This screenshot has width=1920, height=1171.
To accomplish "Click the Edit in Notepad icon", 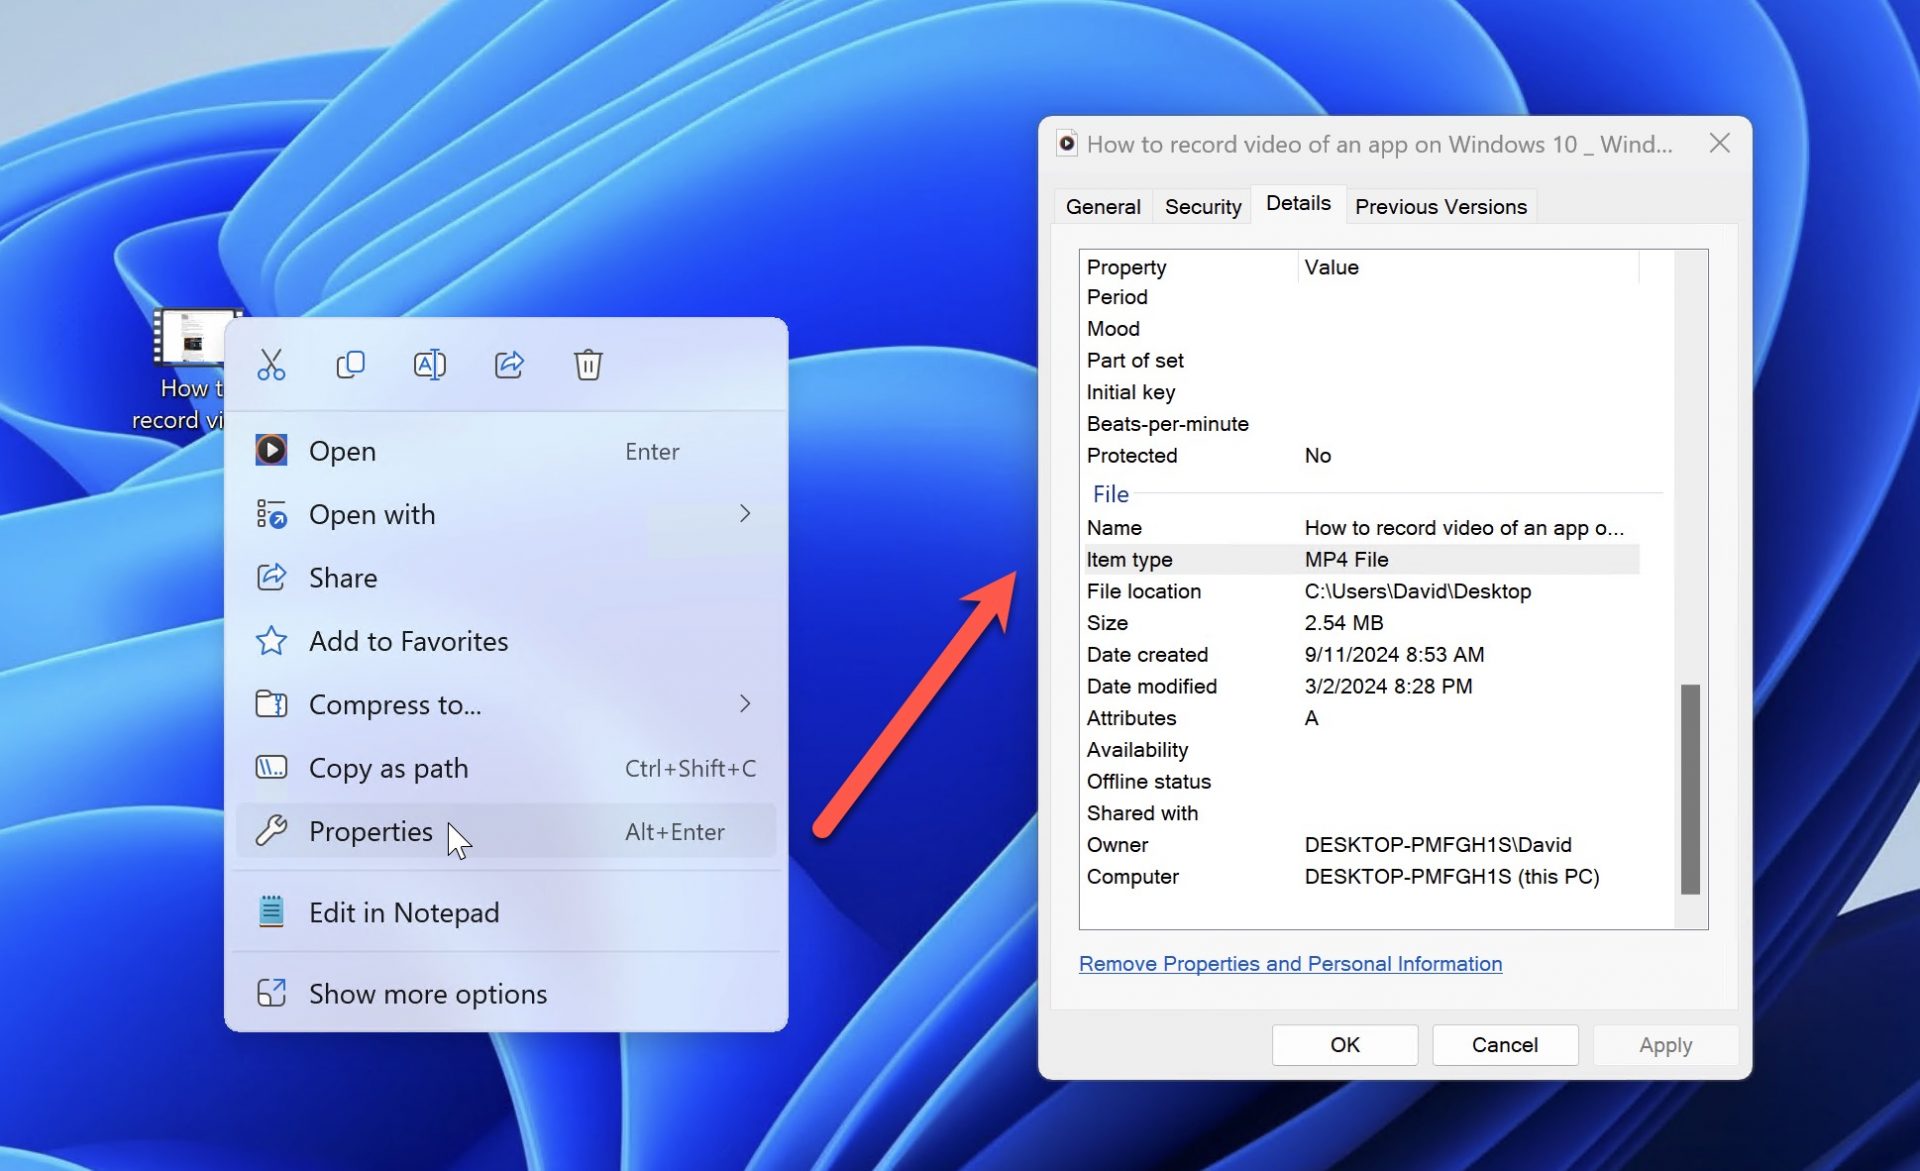I will [x=271, y=911].
